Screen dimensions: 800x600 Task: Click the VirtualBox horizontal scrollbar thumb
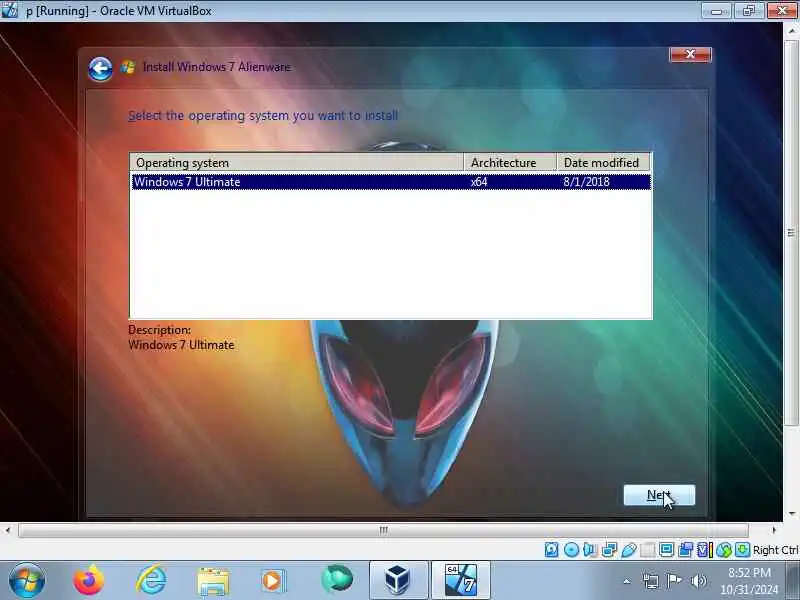[x=383, y=530]
